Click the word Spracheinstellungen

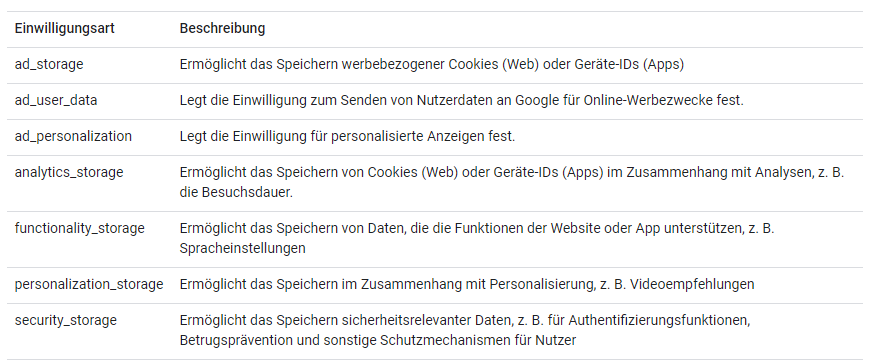pyautogui.click(x=242, y=248)
